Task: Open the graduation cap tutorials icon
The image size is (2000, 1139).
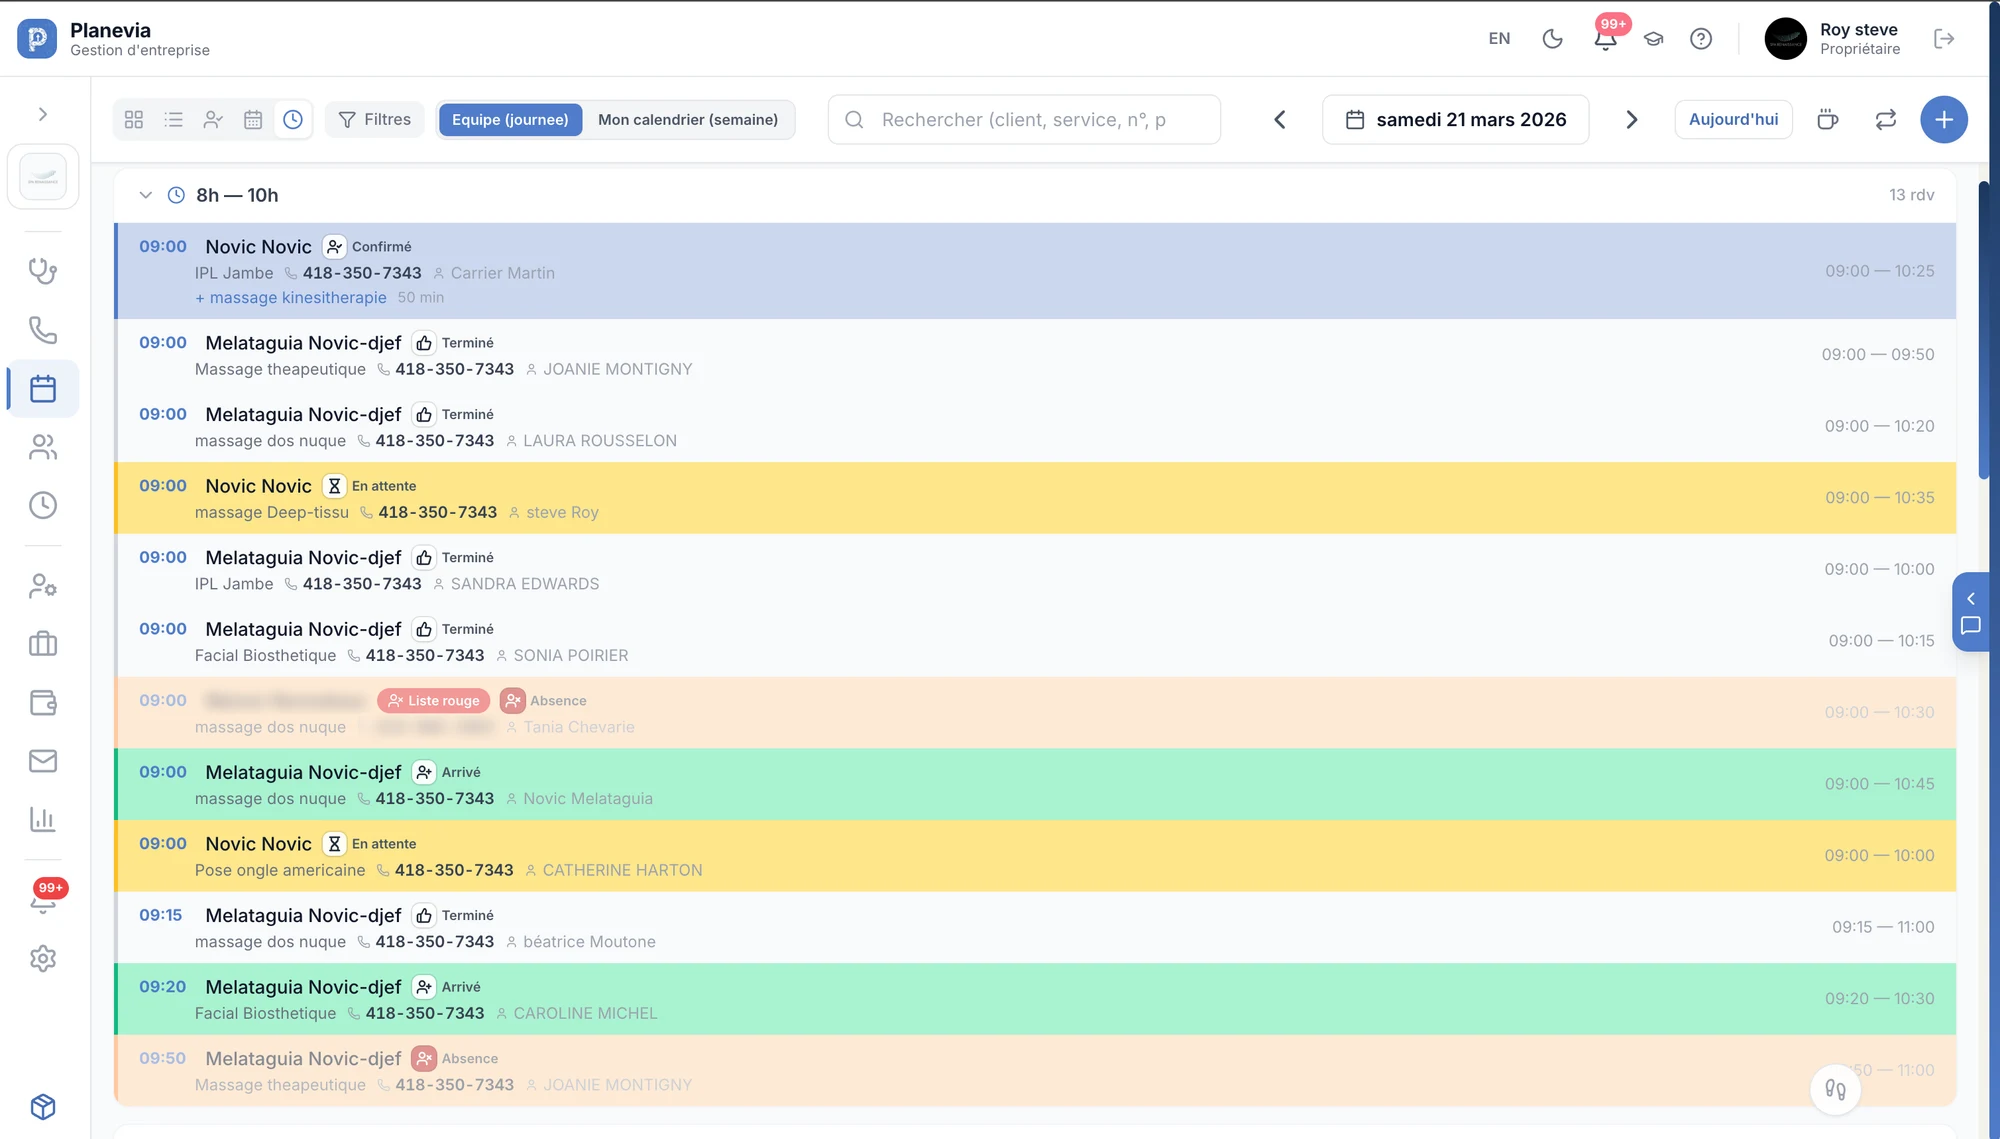Action: coord(1653,39)
